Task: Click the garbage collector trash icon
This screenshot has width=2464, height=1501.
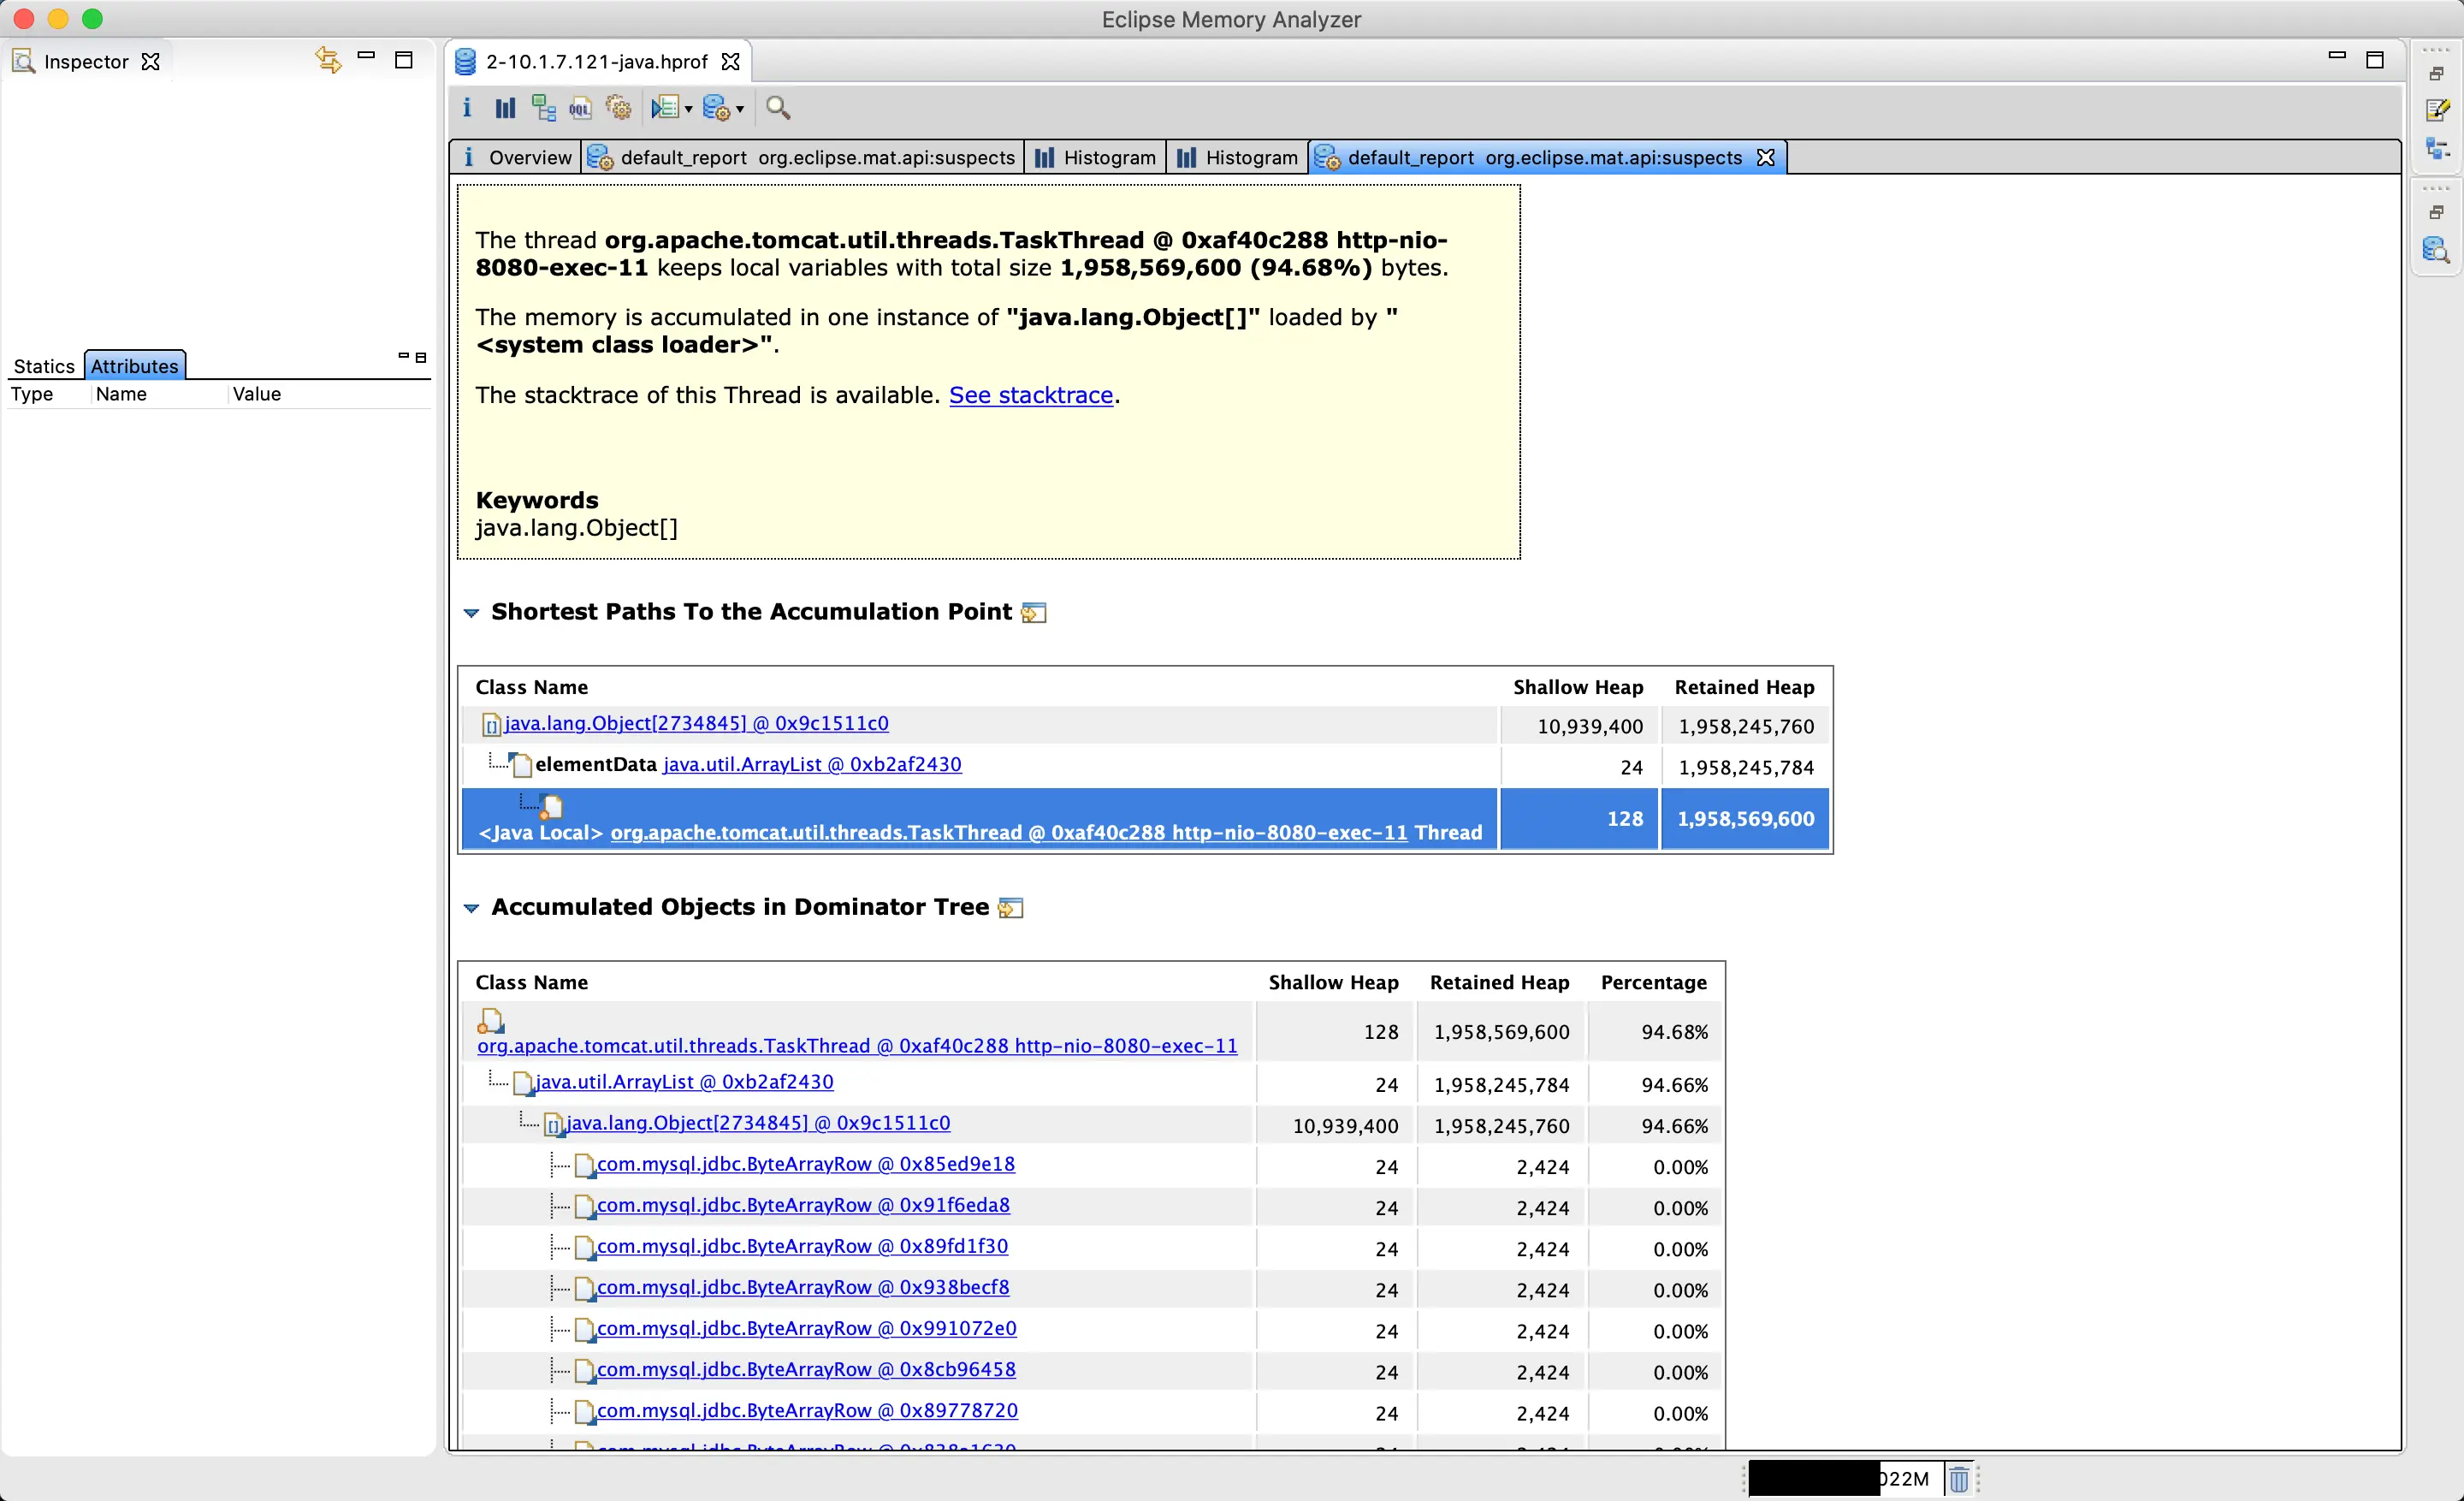Action: tap(1959, 1478)
